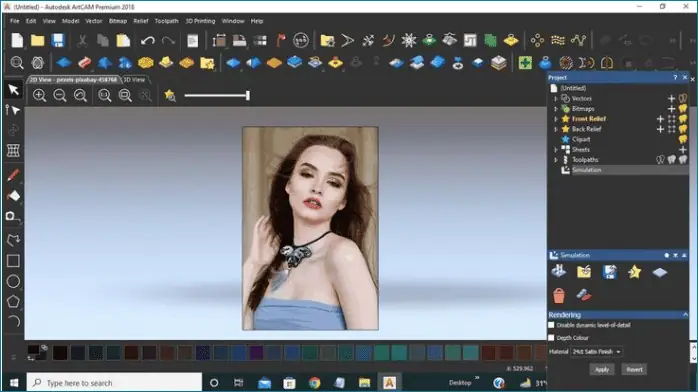Click the red flag toolbar icon
Image resolution: width=698 pixels, height=392 pixels.
(x=280, y=40)
